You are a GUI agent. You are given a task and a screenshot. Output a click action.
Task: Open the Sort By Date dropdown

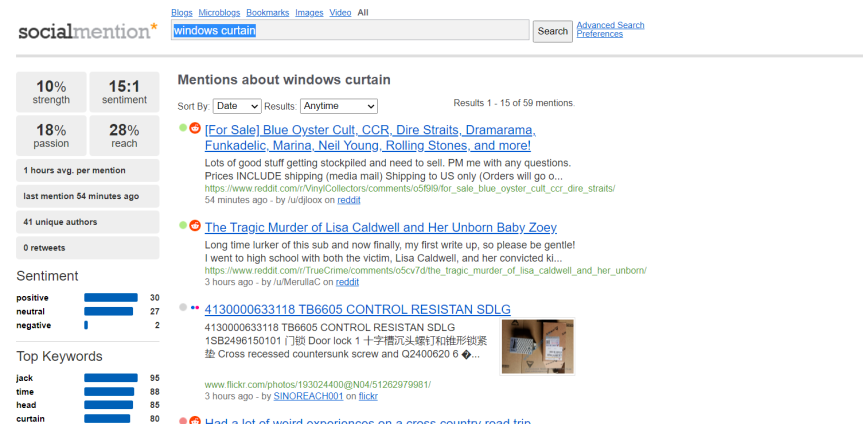[x=237, y=106]
